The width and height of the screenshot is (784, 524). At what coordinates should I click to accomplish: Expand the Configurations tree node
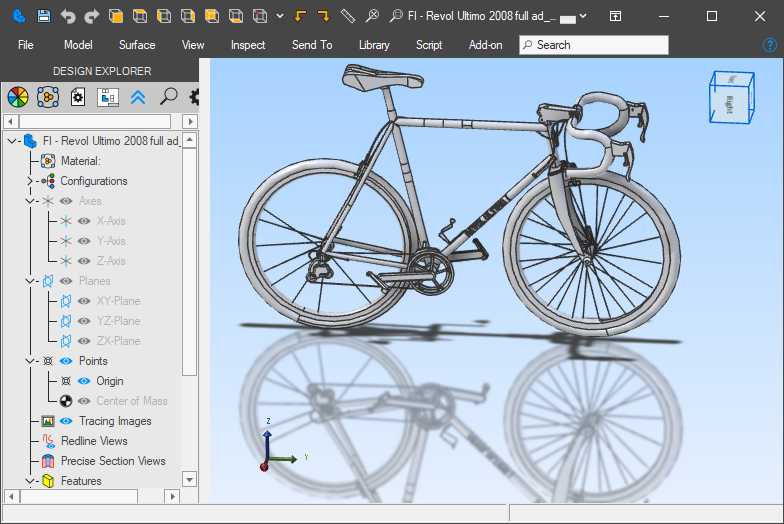29,181
